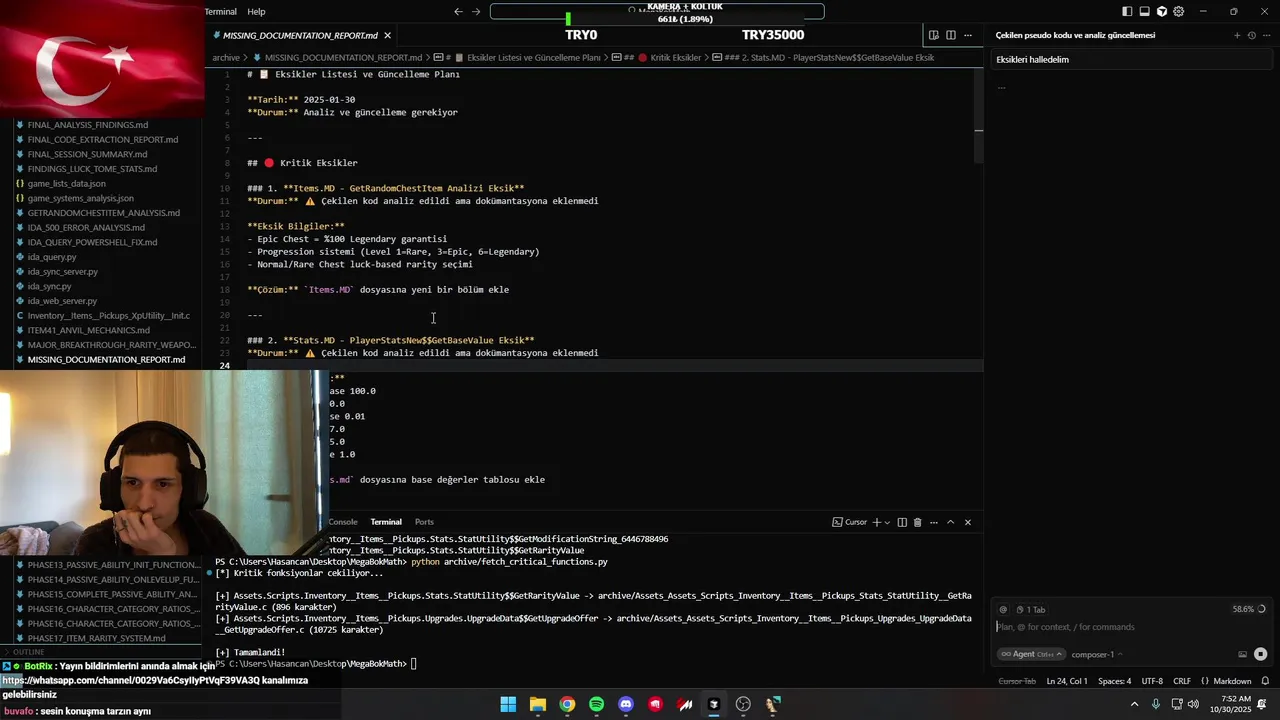The image size is (1280, 720).
Task: Stop the running agent generation
Action: pyautogui.click(x=1260, y=654)
